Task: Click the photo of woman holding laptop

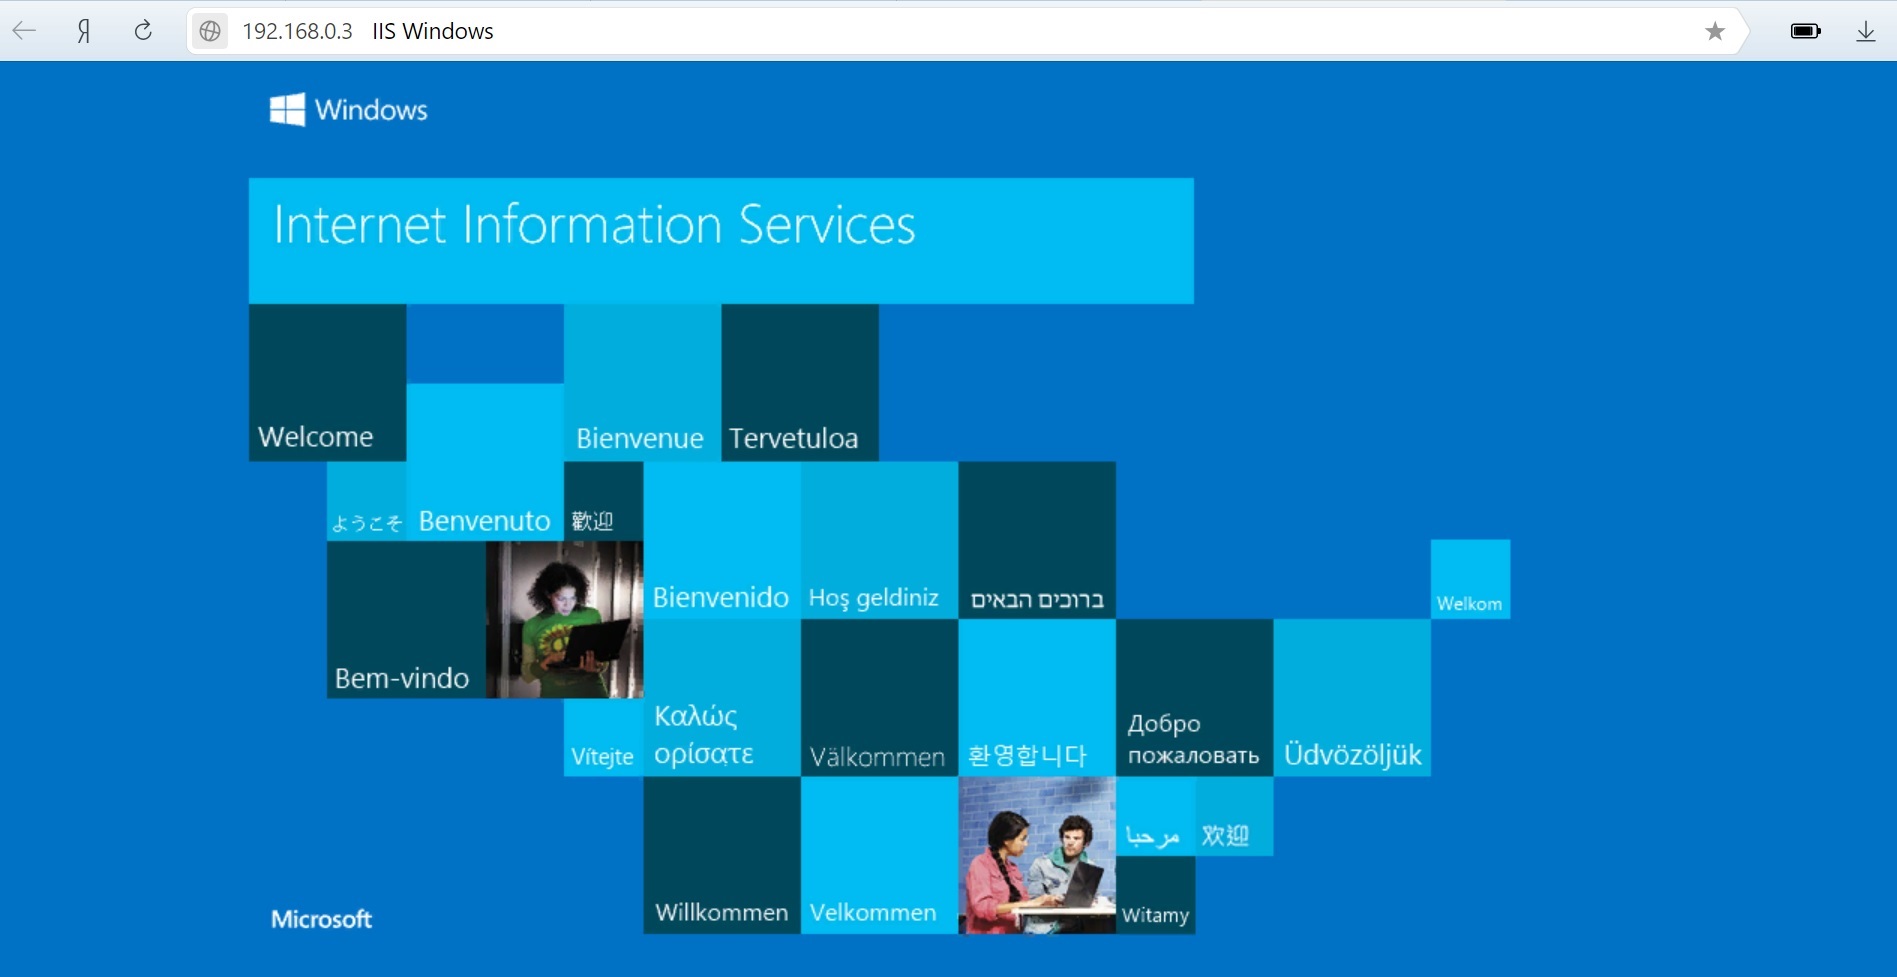Action: click(564, 619)
